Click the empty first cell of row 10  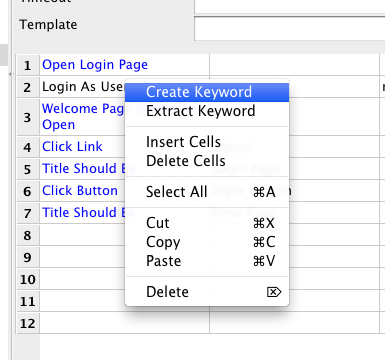click(124, 279)
